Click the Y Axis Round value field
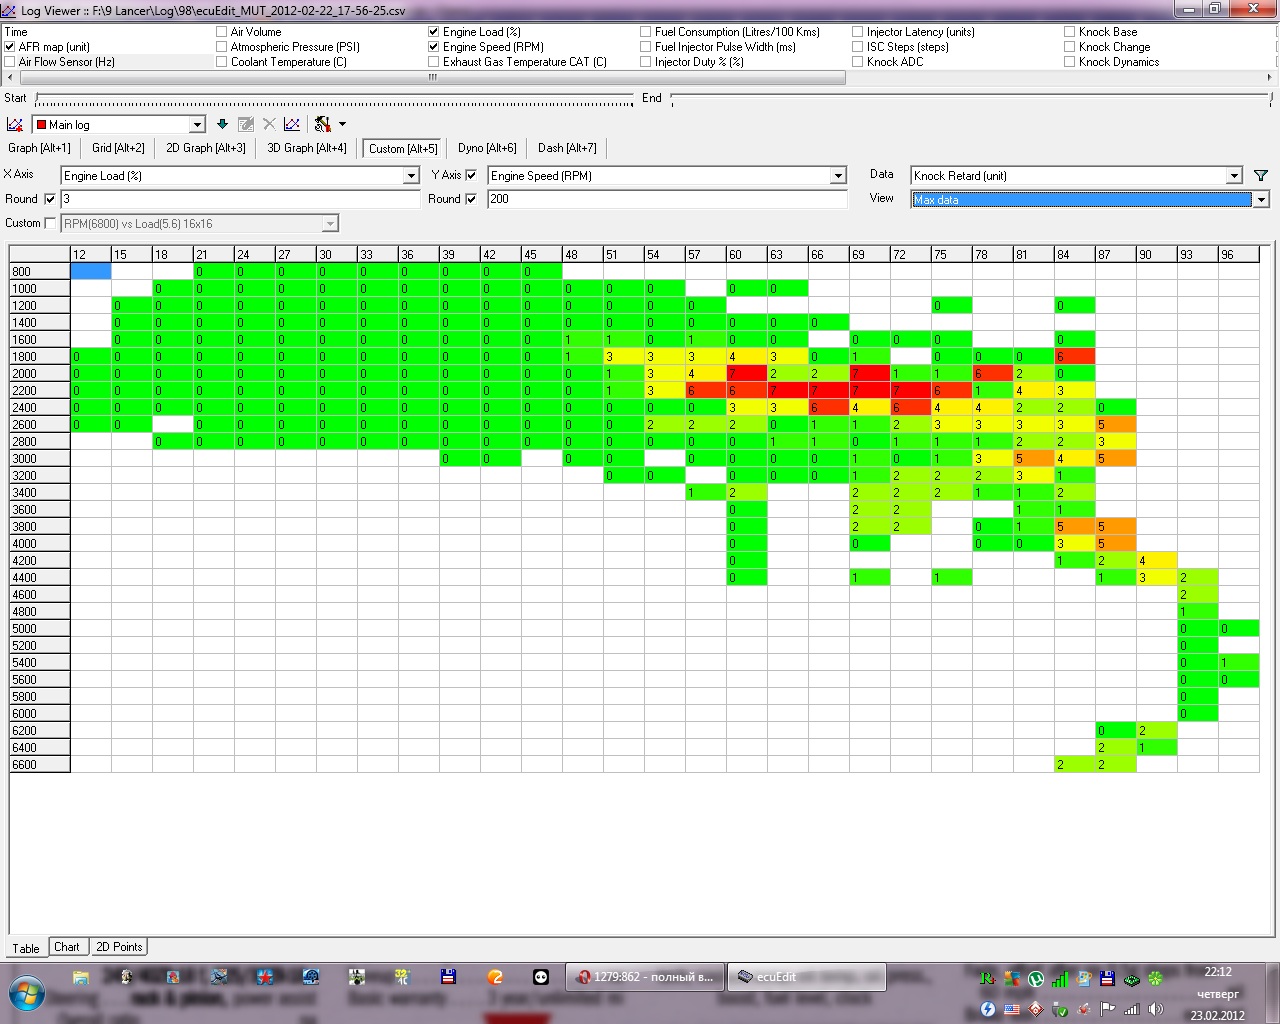The image size is (1280, 1024). coord(666,199)
